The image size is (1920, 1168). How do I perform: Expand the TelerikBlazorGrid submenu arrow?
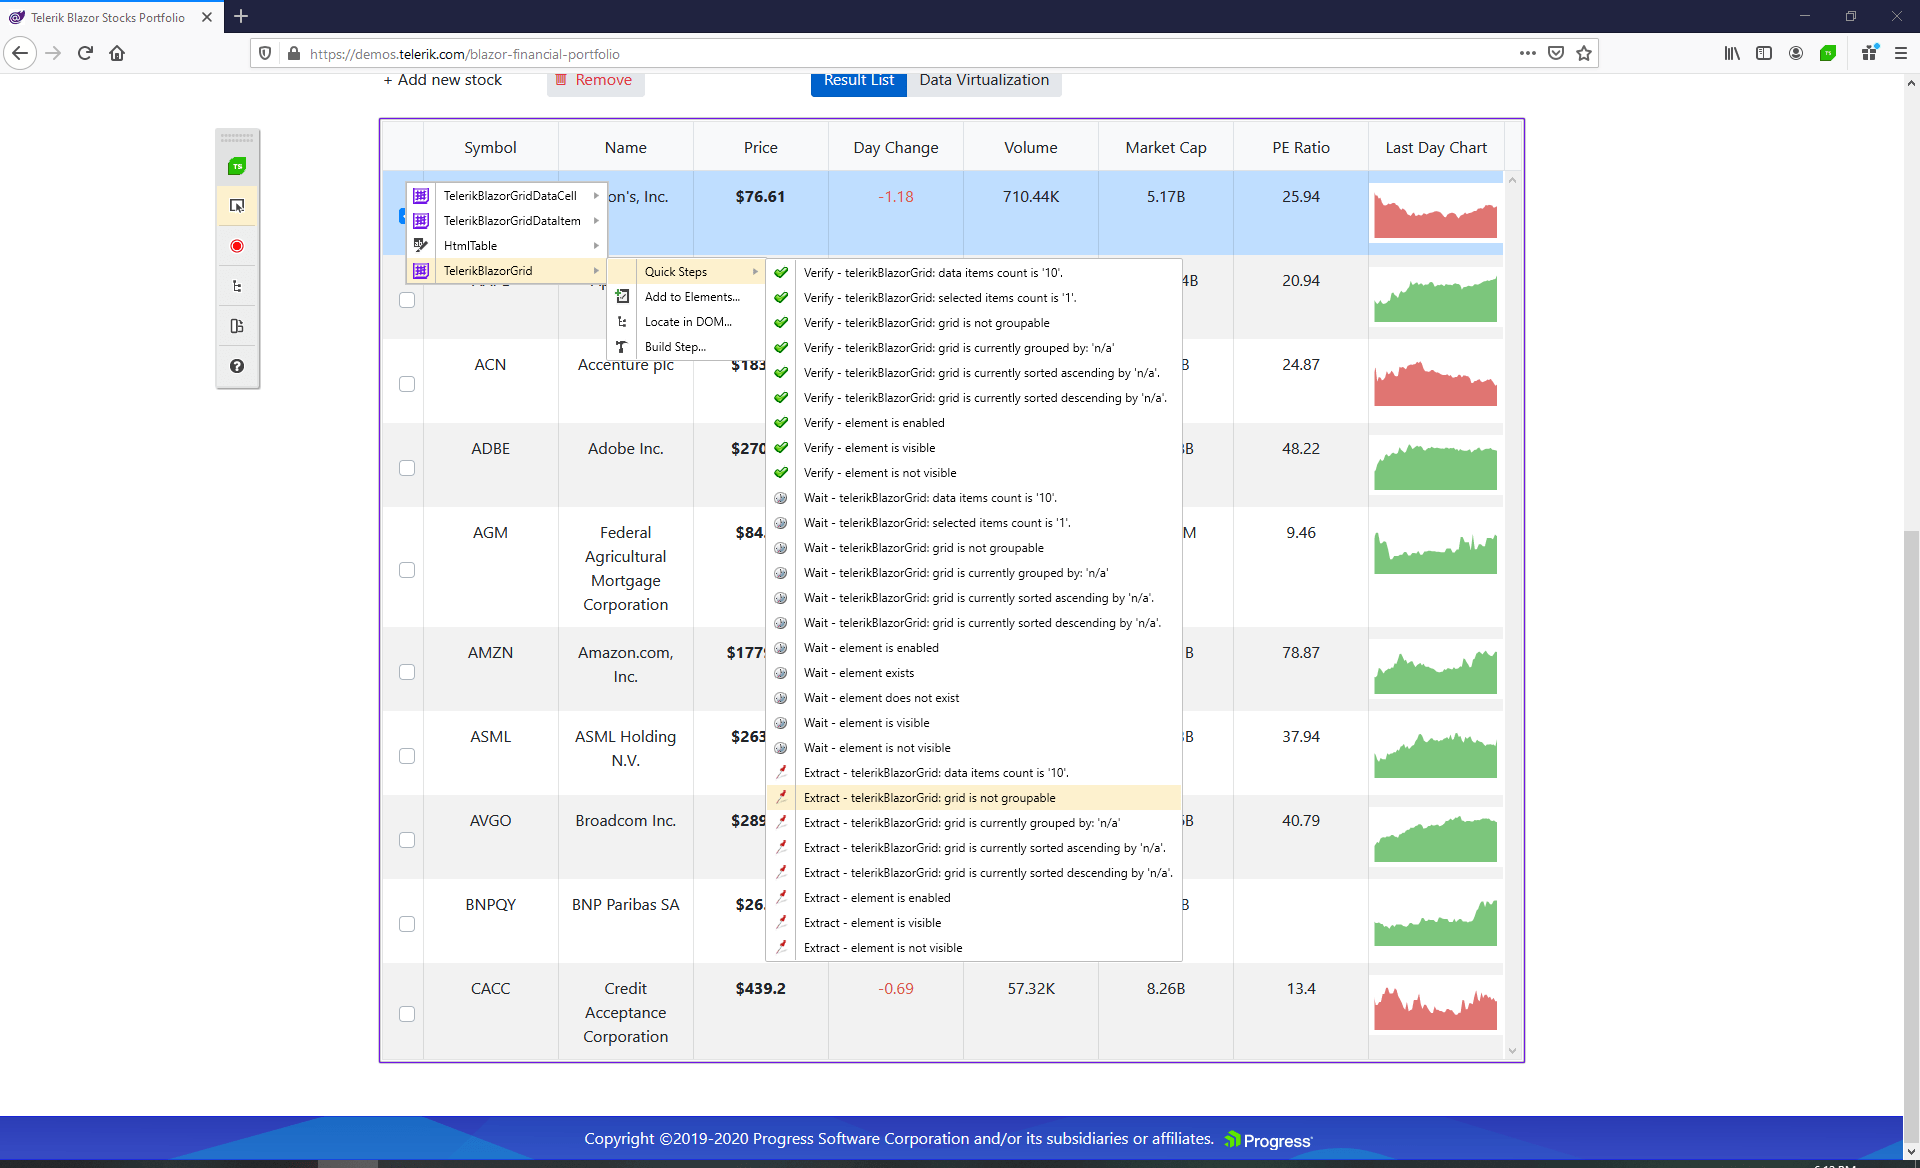(596, 271)
